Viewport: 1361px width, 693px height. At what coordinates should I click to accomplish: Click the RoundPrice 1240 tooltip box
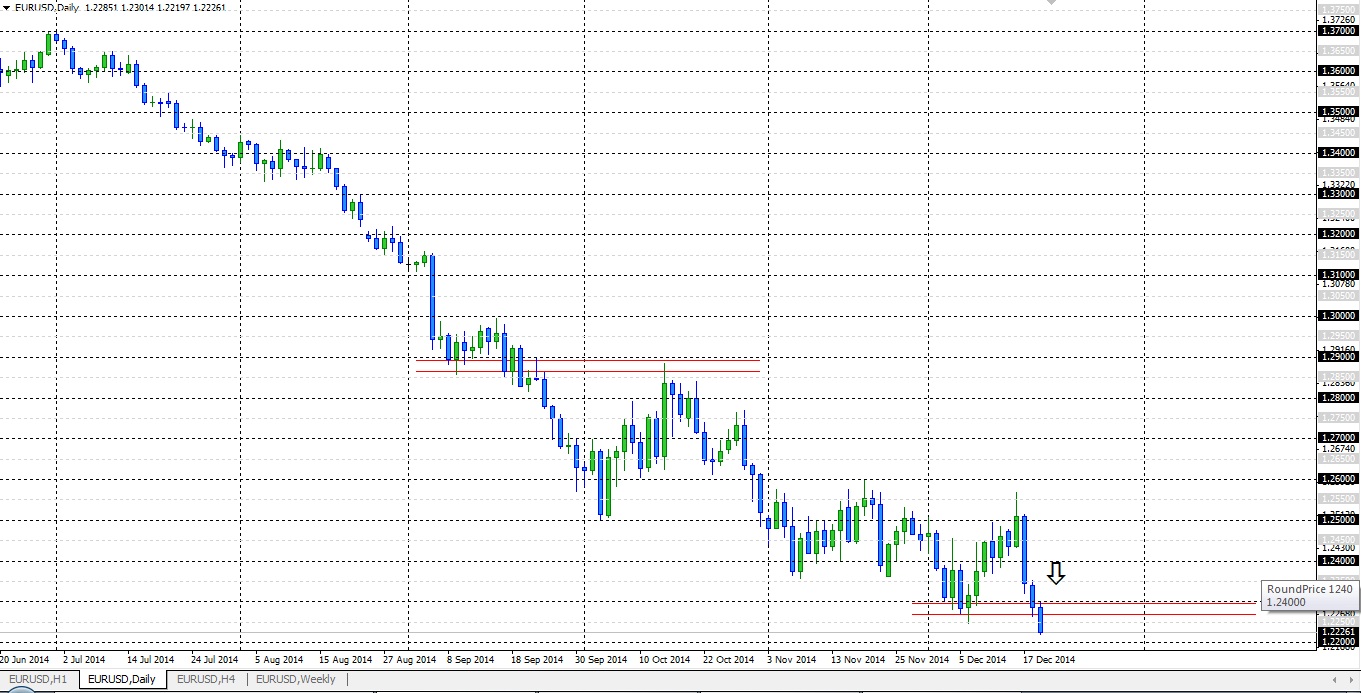pyautogui.click(x=1309, y=596)
